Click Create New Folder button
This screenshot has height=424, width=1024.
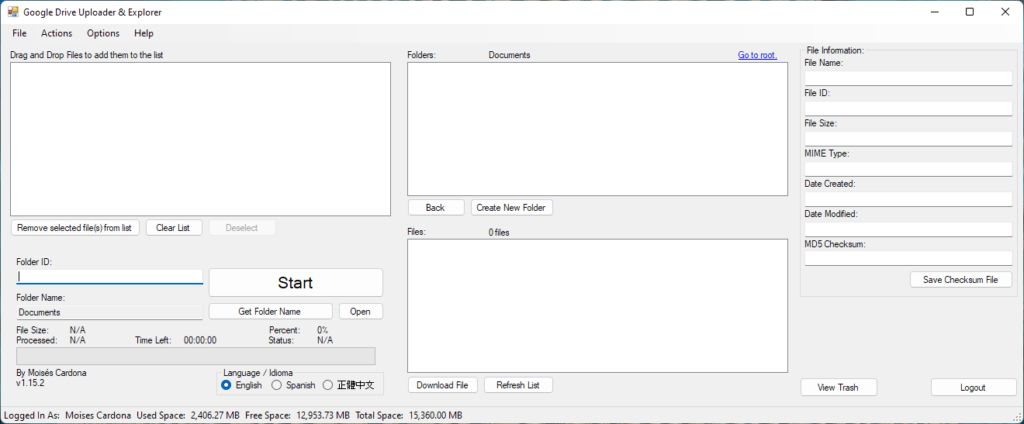512,208
